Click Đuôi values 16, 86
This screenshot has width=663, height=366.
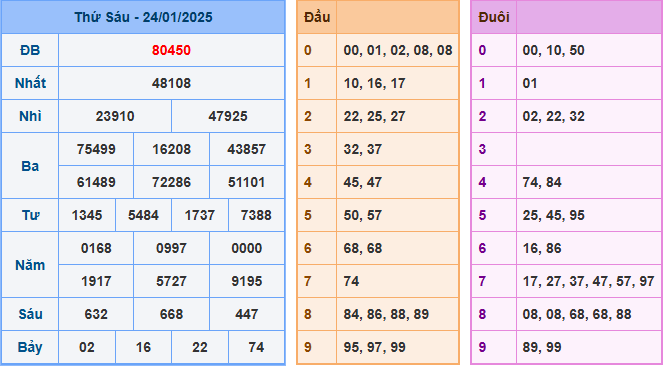click(542, 248)
